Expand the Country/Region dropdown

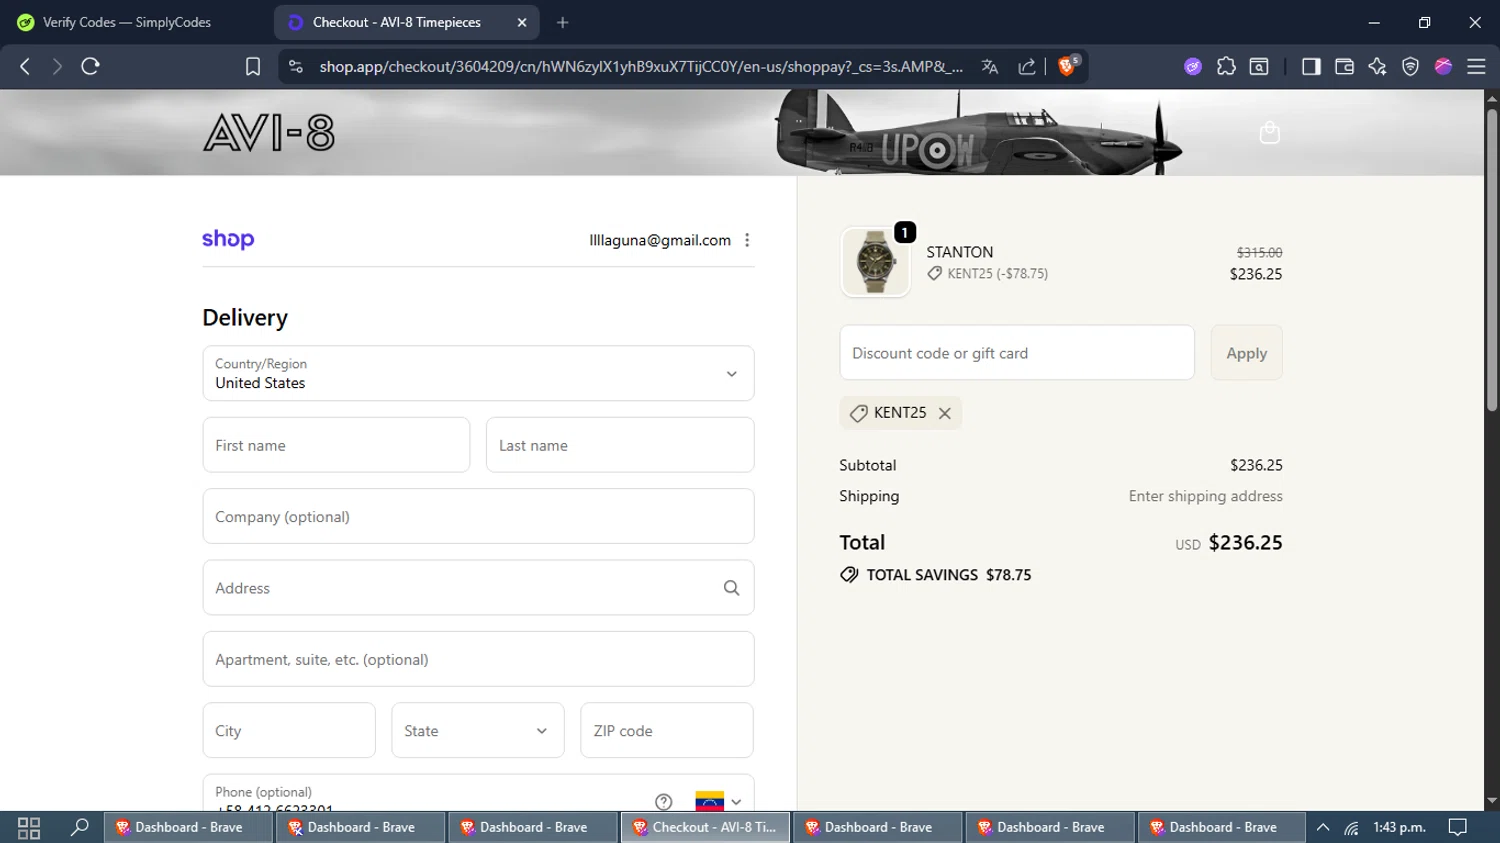click(478, 373)
